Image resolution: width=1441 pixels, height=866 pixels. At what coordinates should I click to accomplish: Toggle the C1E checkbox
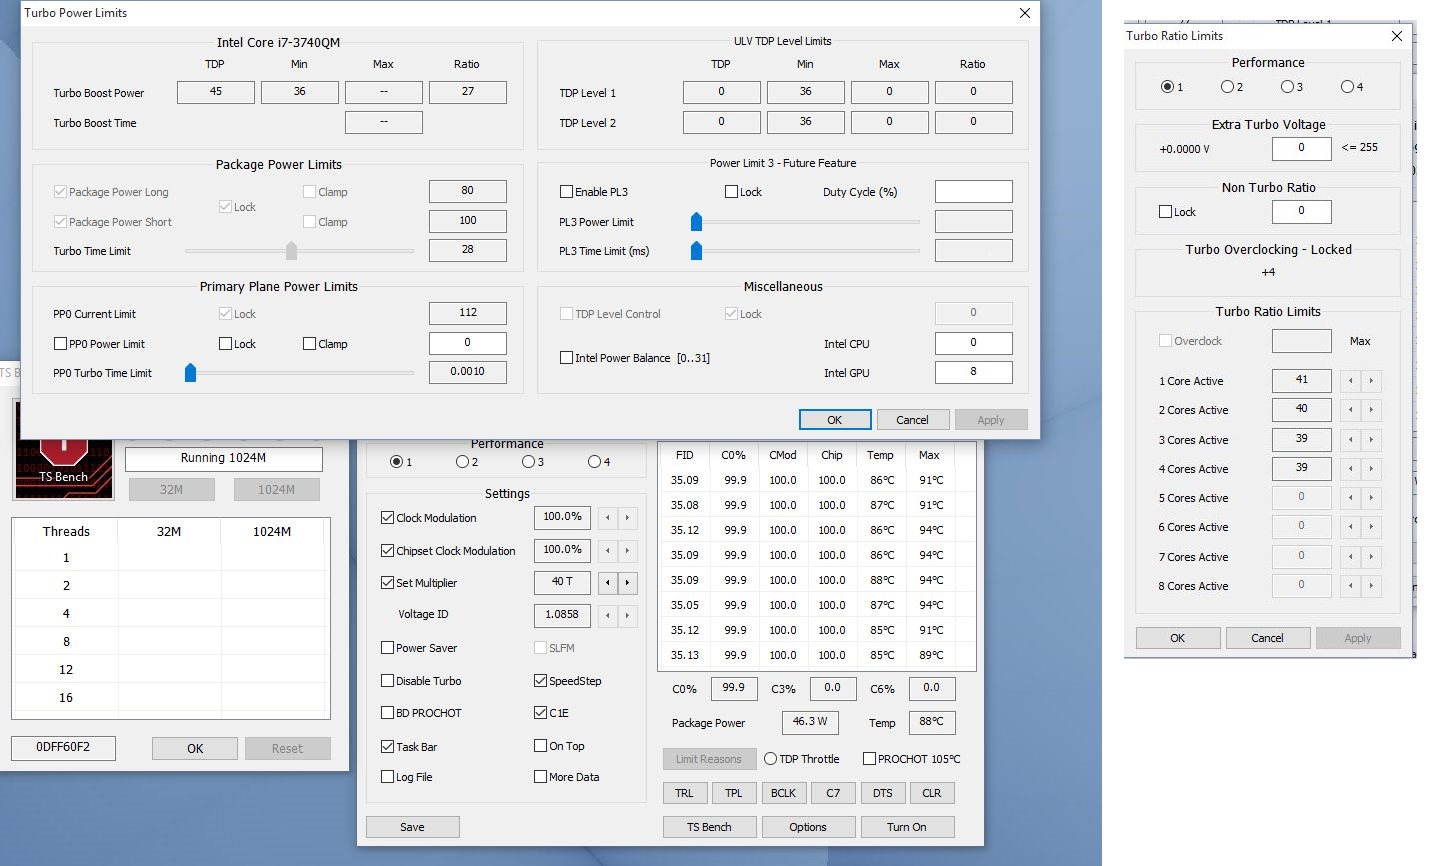click(541, 713)
